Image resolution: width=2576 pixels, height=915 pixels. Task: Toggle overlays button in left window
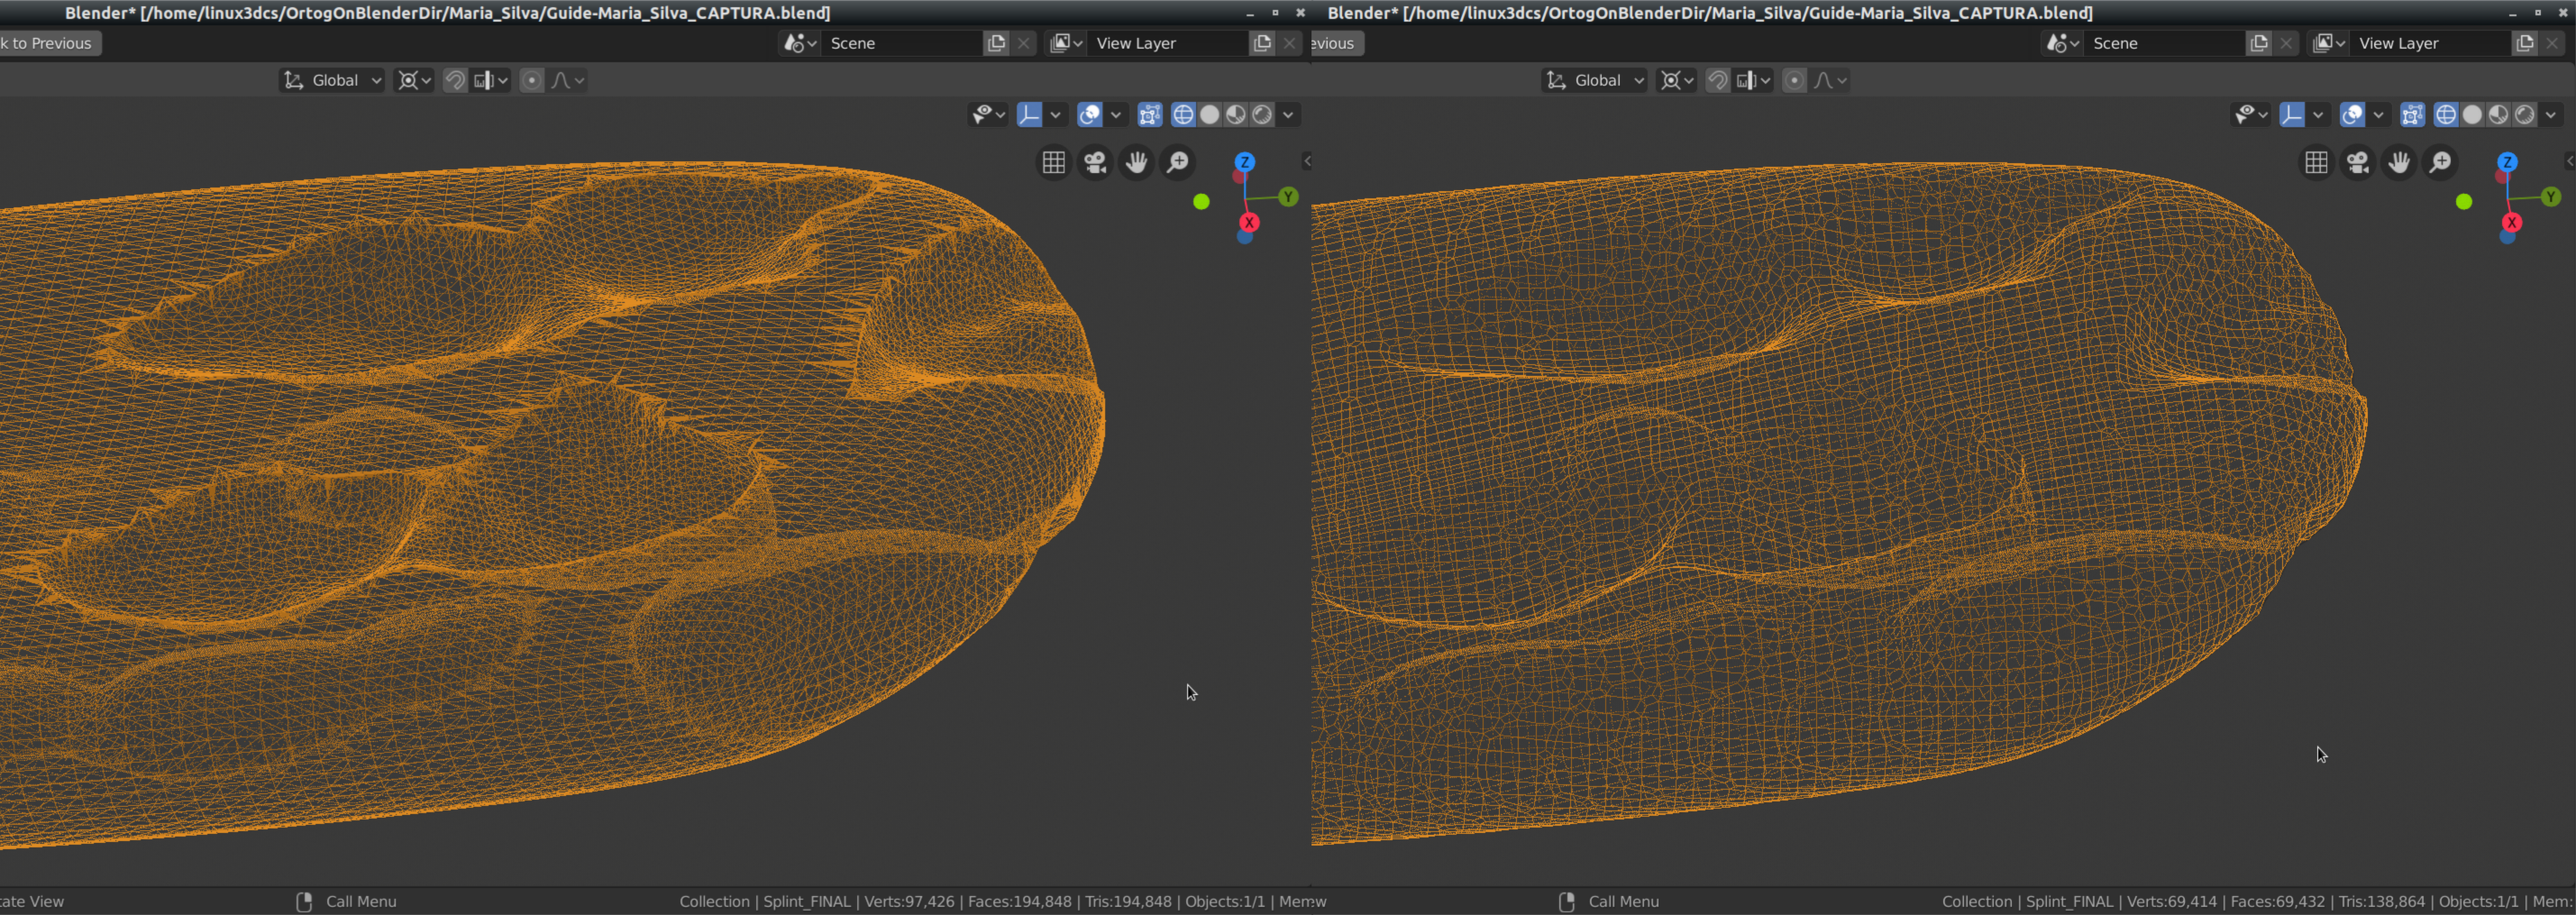[x=1089, y=115]
